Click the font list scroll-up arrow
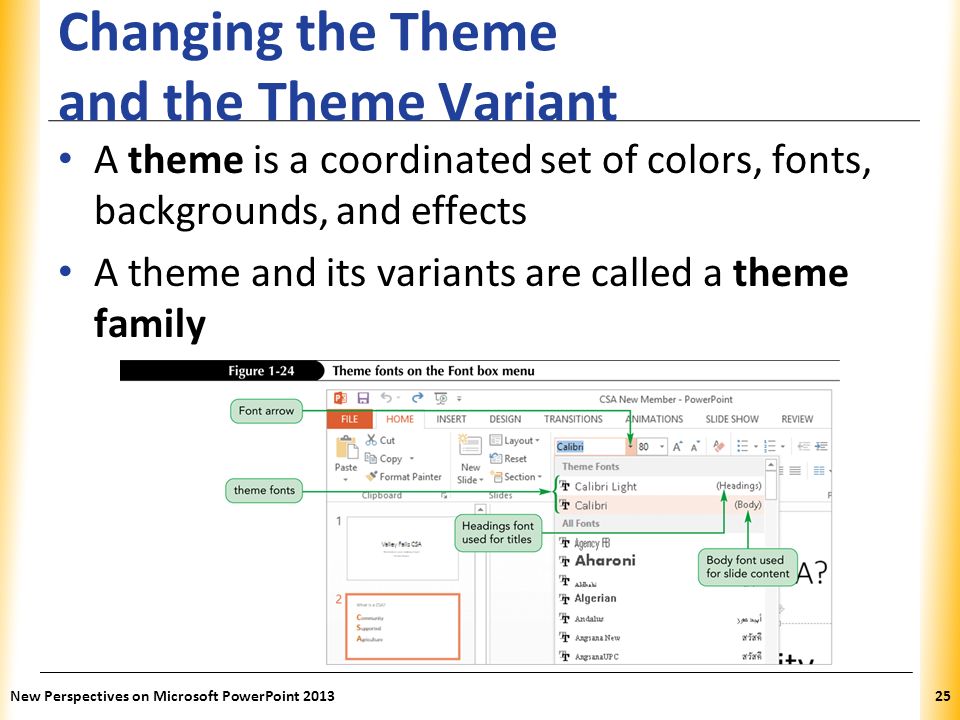The width and height of the screenshot is (960, 720). click(x=771, y=465)
